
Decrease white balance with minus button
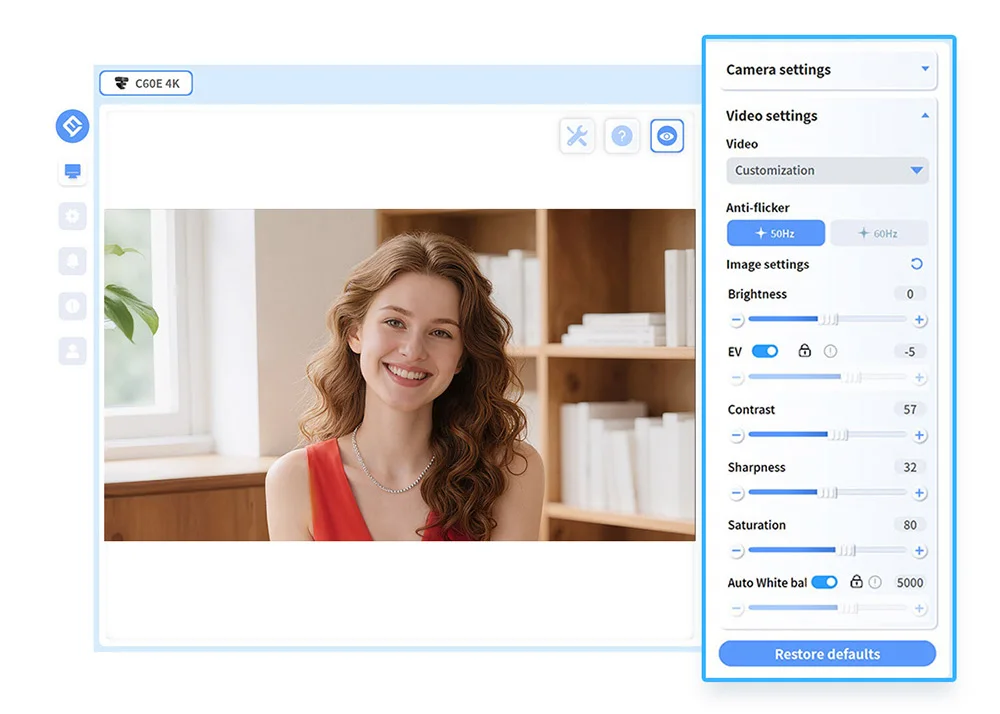(737, 609)
